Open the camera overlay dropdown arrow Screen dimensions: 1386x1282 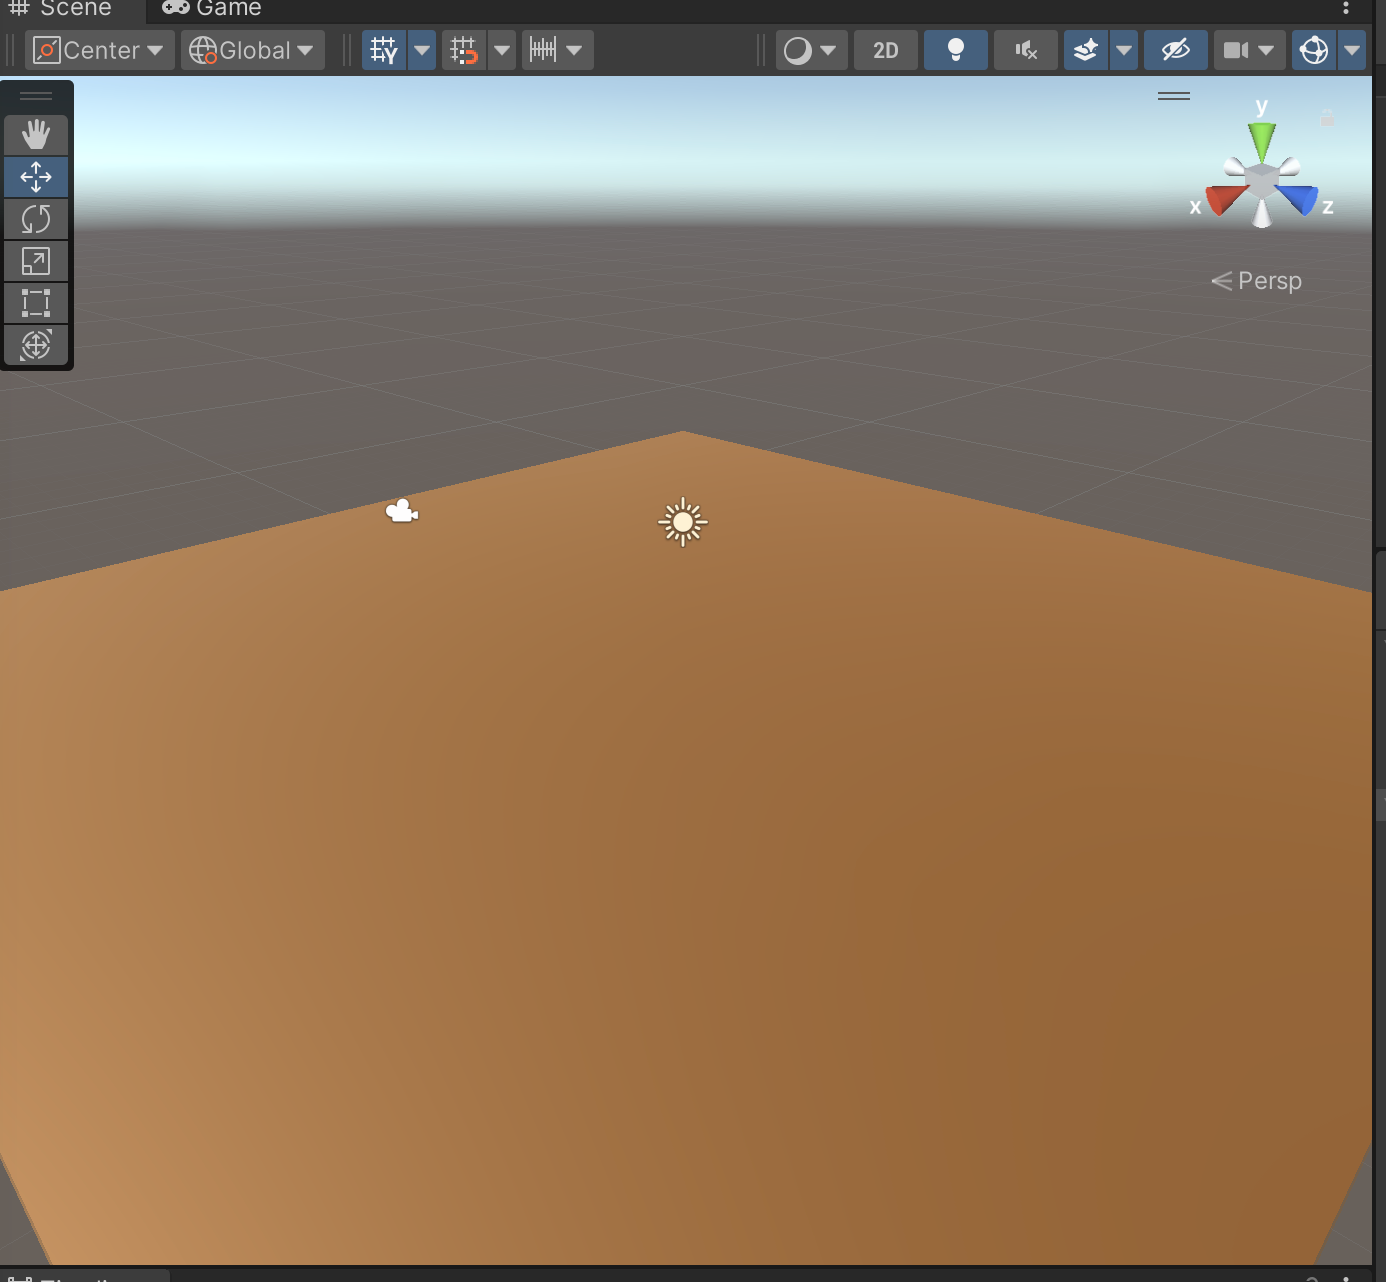tap(1267, 49)
